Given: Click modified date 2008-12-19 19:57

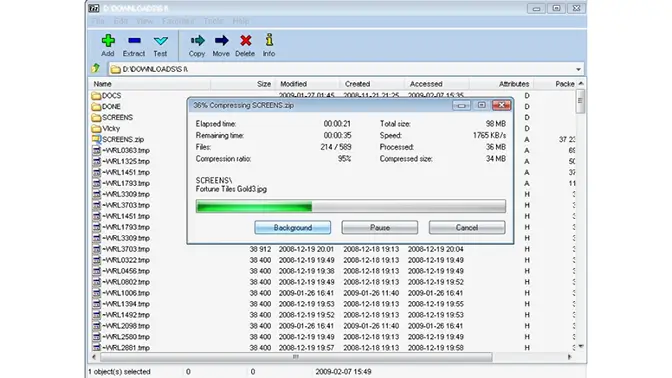Looking at the screenshot, I should click(x=306, y=348).
